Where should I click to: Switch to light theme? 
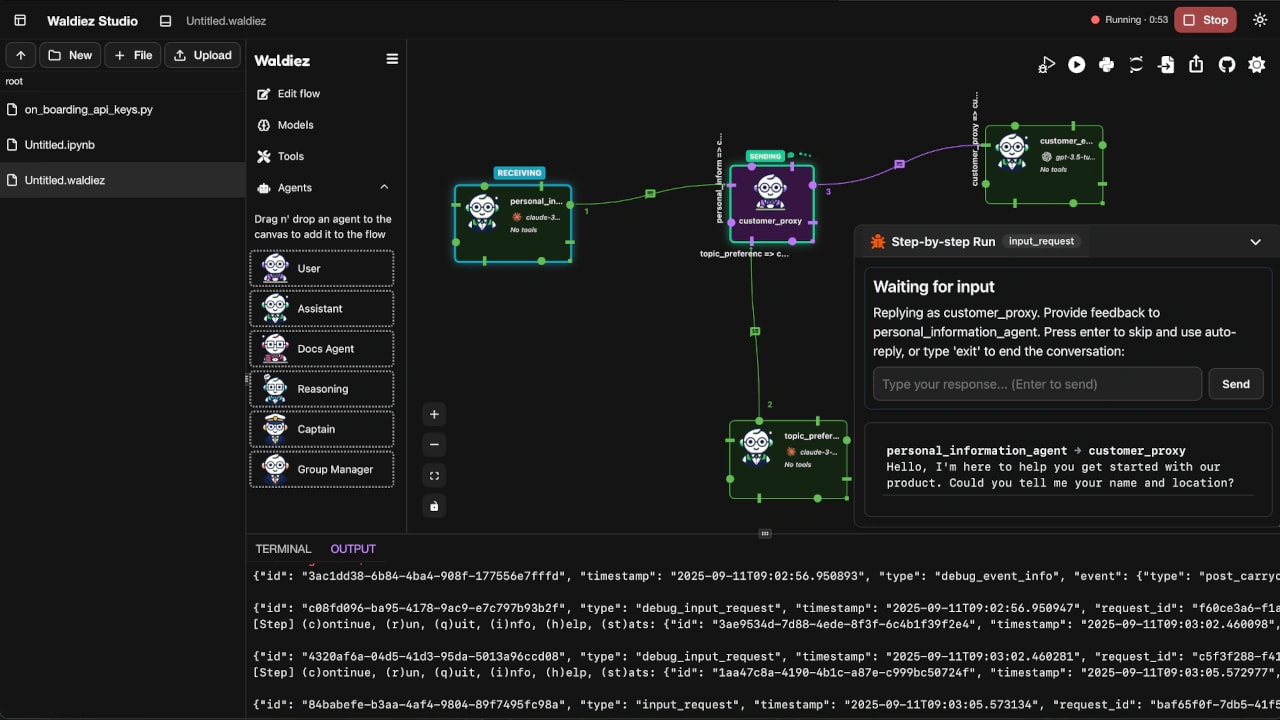(x=1259, y=19)
